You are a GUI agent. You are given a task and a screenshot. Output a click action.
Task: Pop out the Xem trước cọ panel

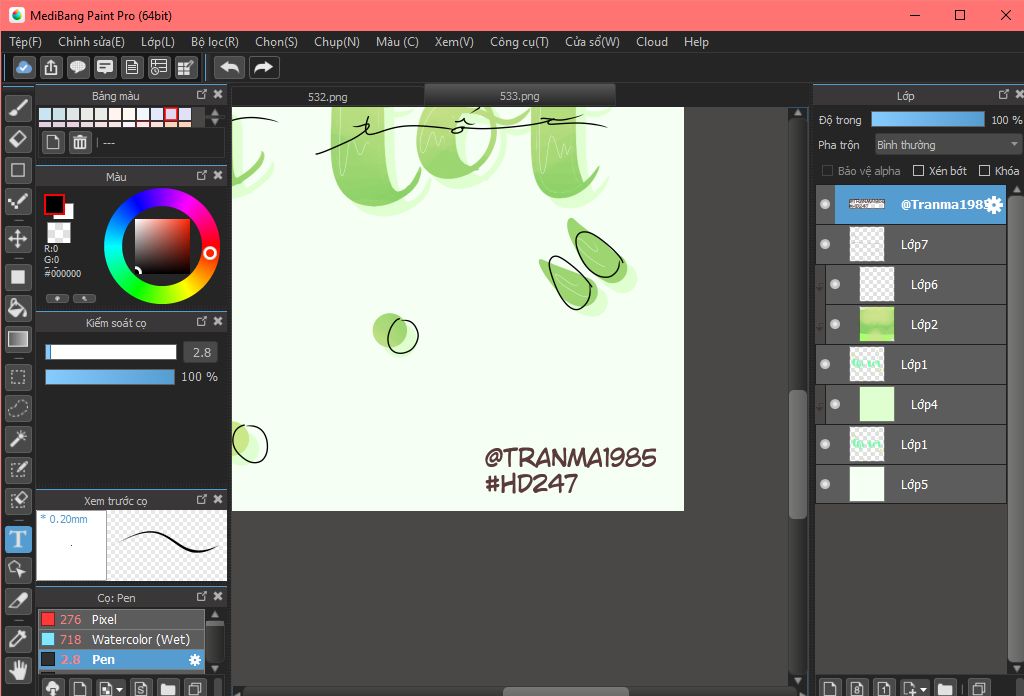(202, 499)
